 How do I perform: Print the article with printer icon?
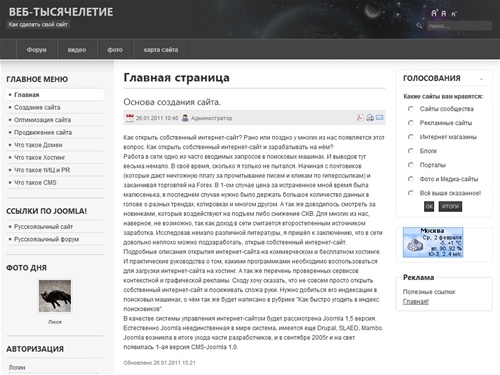370,117
